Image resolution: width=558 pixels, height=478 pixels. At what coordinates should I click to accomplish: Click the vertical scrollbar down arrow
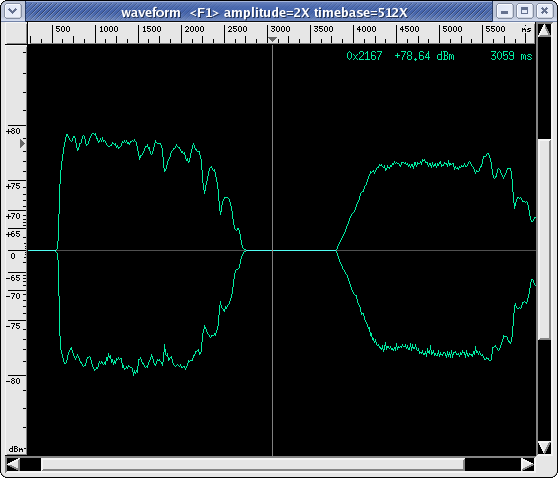pyautogui.click(x=544, y=447)
